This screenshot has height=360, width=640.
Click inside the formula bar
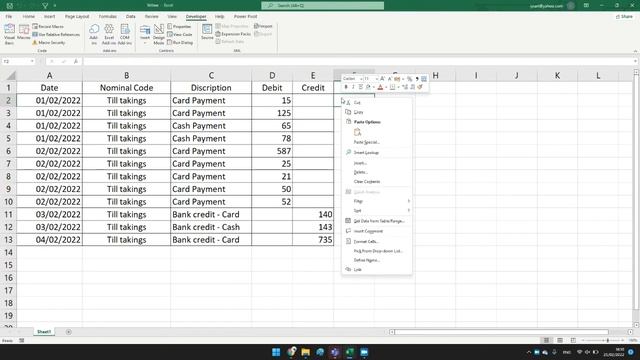(x=358, y=61)
